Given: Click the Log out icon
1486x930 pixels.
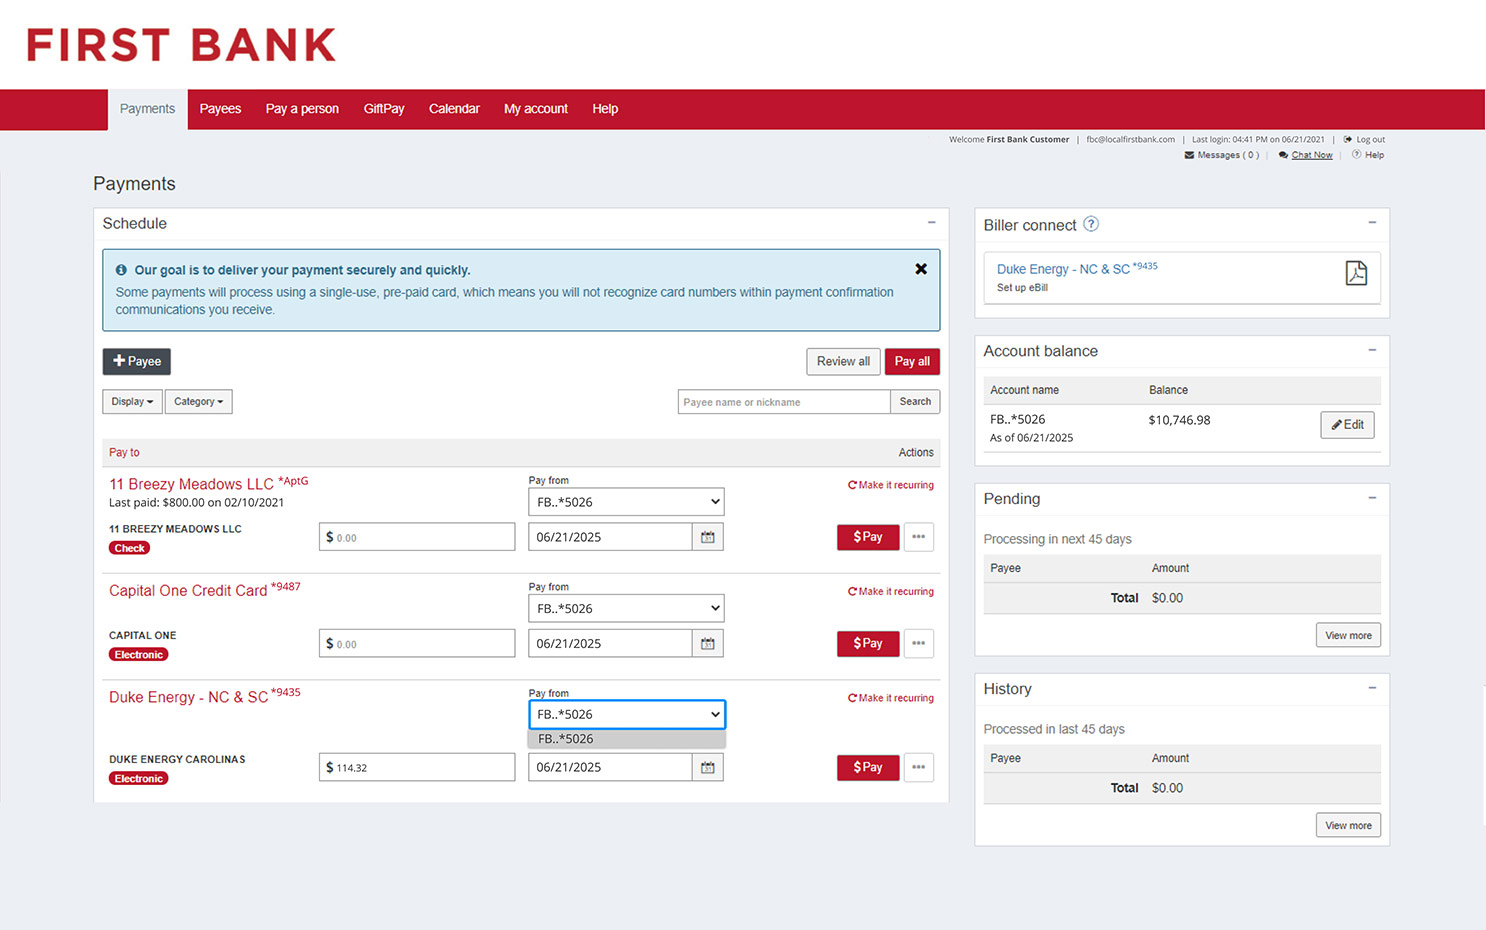Looking at the screenshot, I should (x=1346, y=139).
